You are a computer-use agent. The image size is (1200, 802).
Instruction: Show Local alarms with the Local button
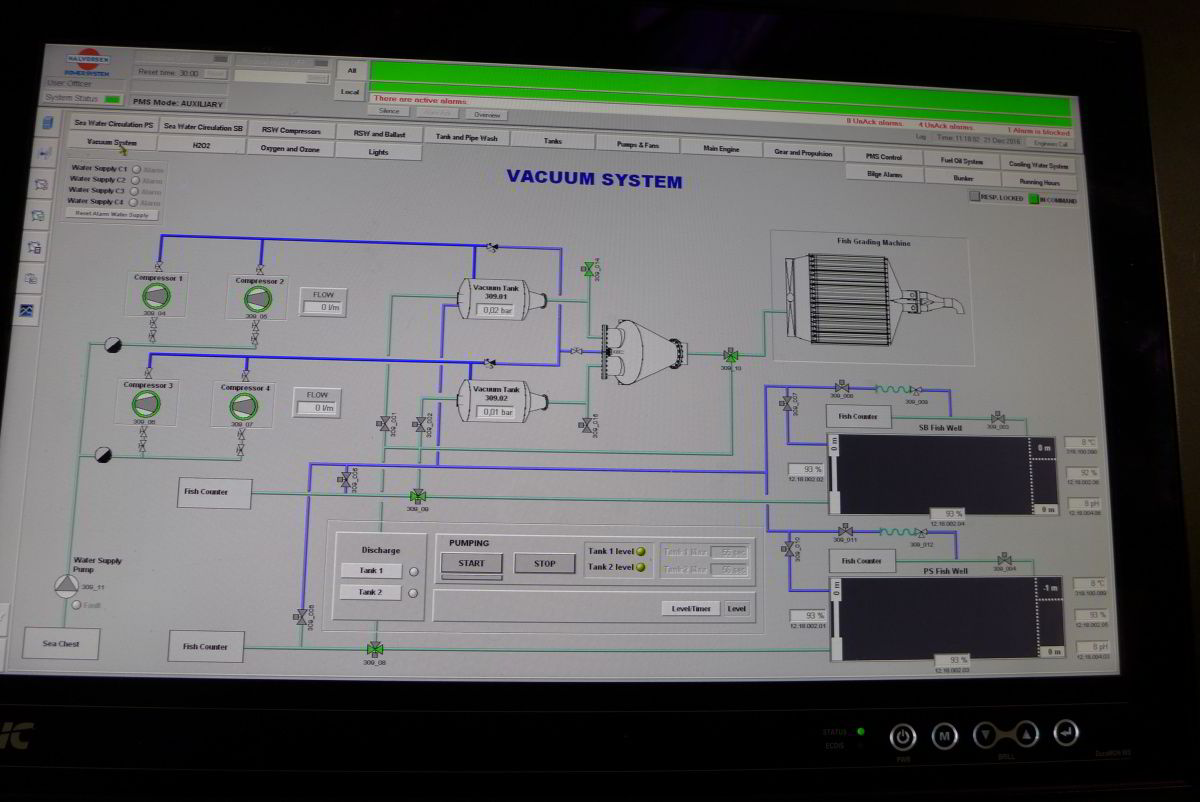click(351, 92)
